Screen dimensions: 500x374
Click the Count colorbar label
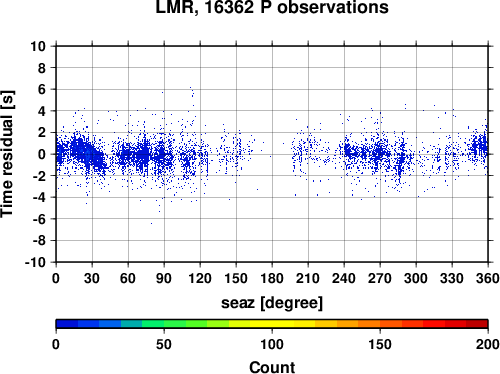pyautogui.click(x=272, y=367)
